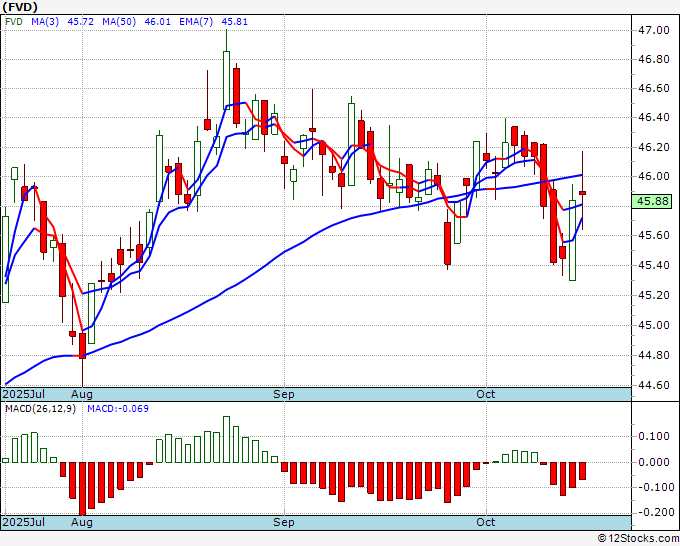Click the Oct label on MACD time axis
This screenshot has height=546, width=680.
486,523
